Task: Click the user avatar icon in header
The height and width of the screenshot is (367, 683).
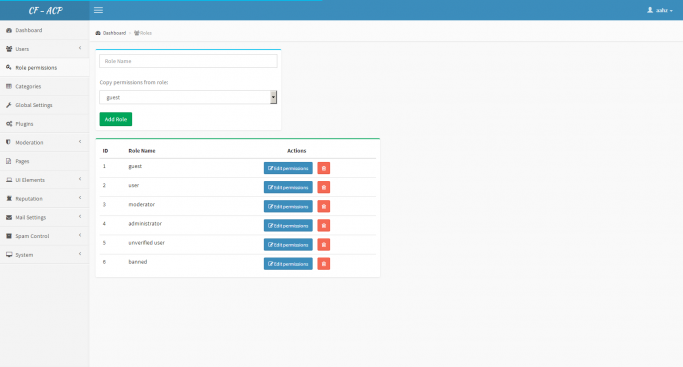Action: coord(650,10)
